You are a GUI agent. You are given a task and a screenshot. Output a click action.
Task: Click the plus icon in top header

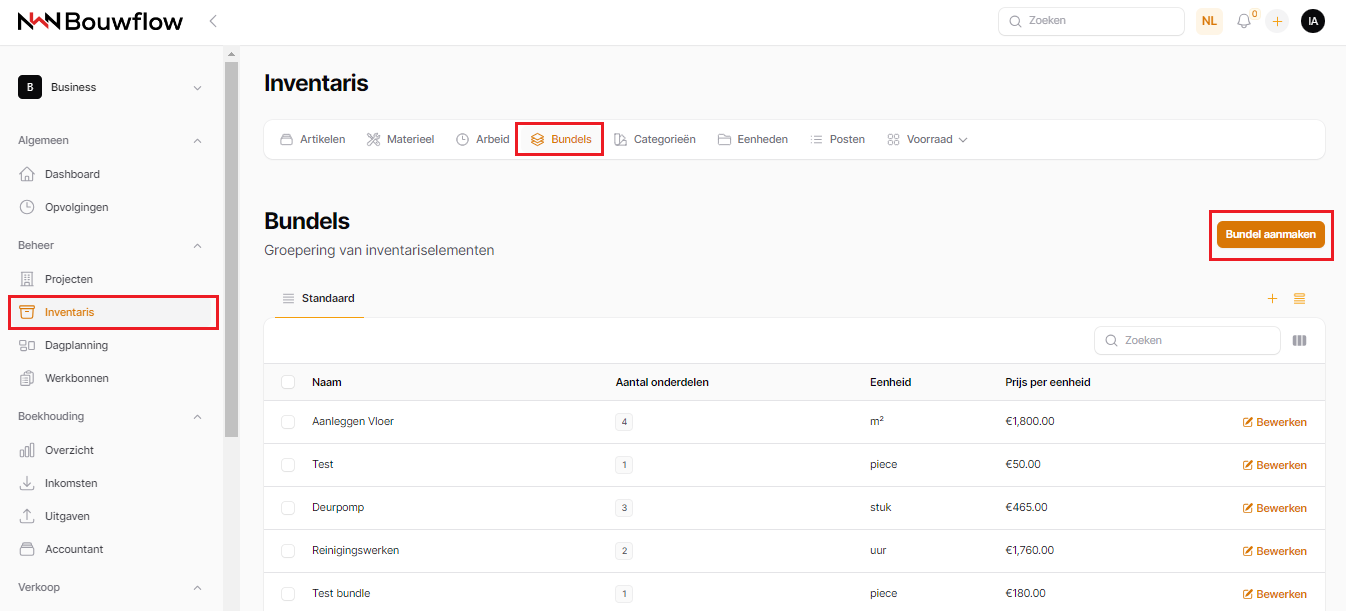1277,21
